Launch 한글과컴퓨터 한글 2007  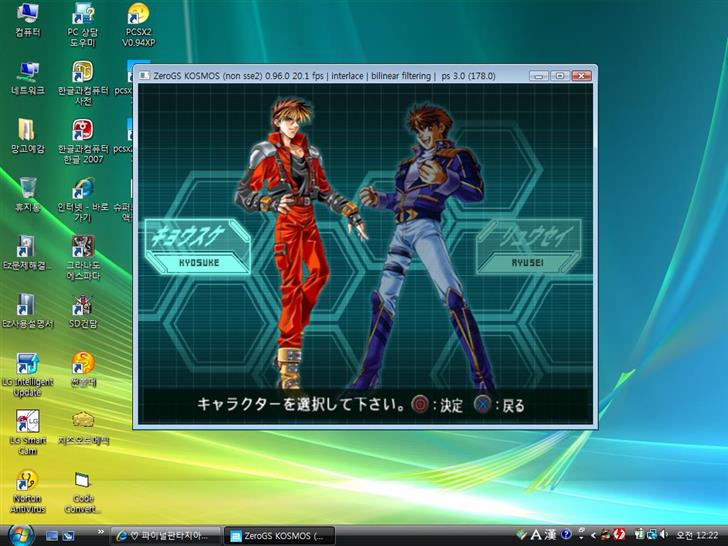83,141
